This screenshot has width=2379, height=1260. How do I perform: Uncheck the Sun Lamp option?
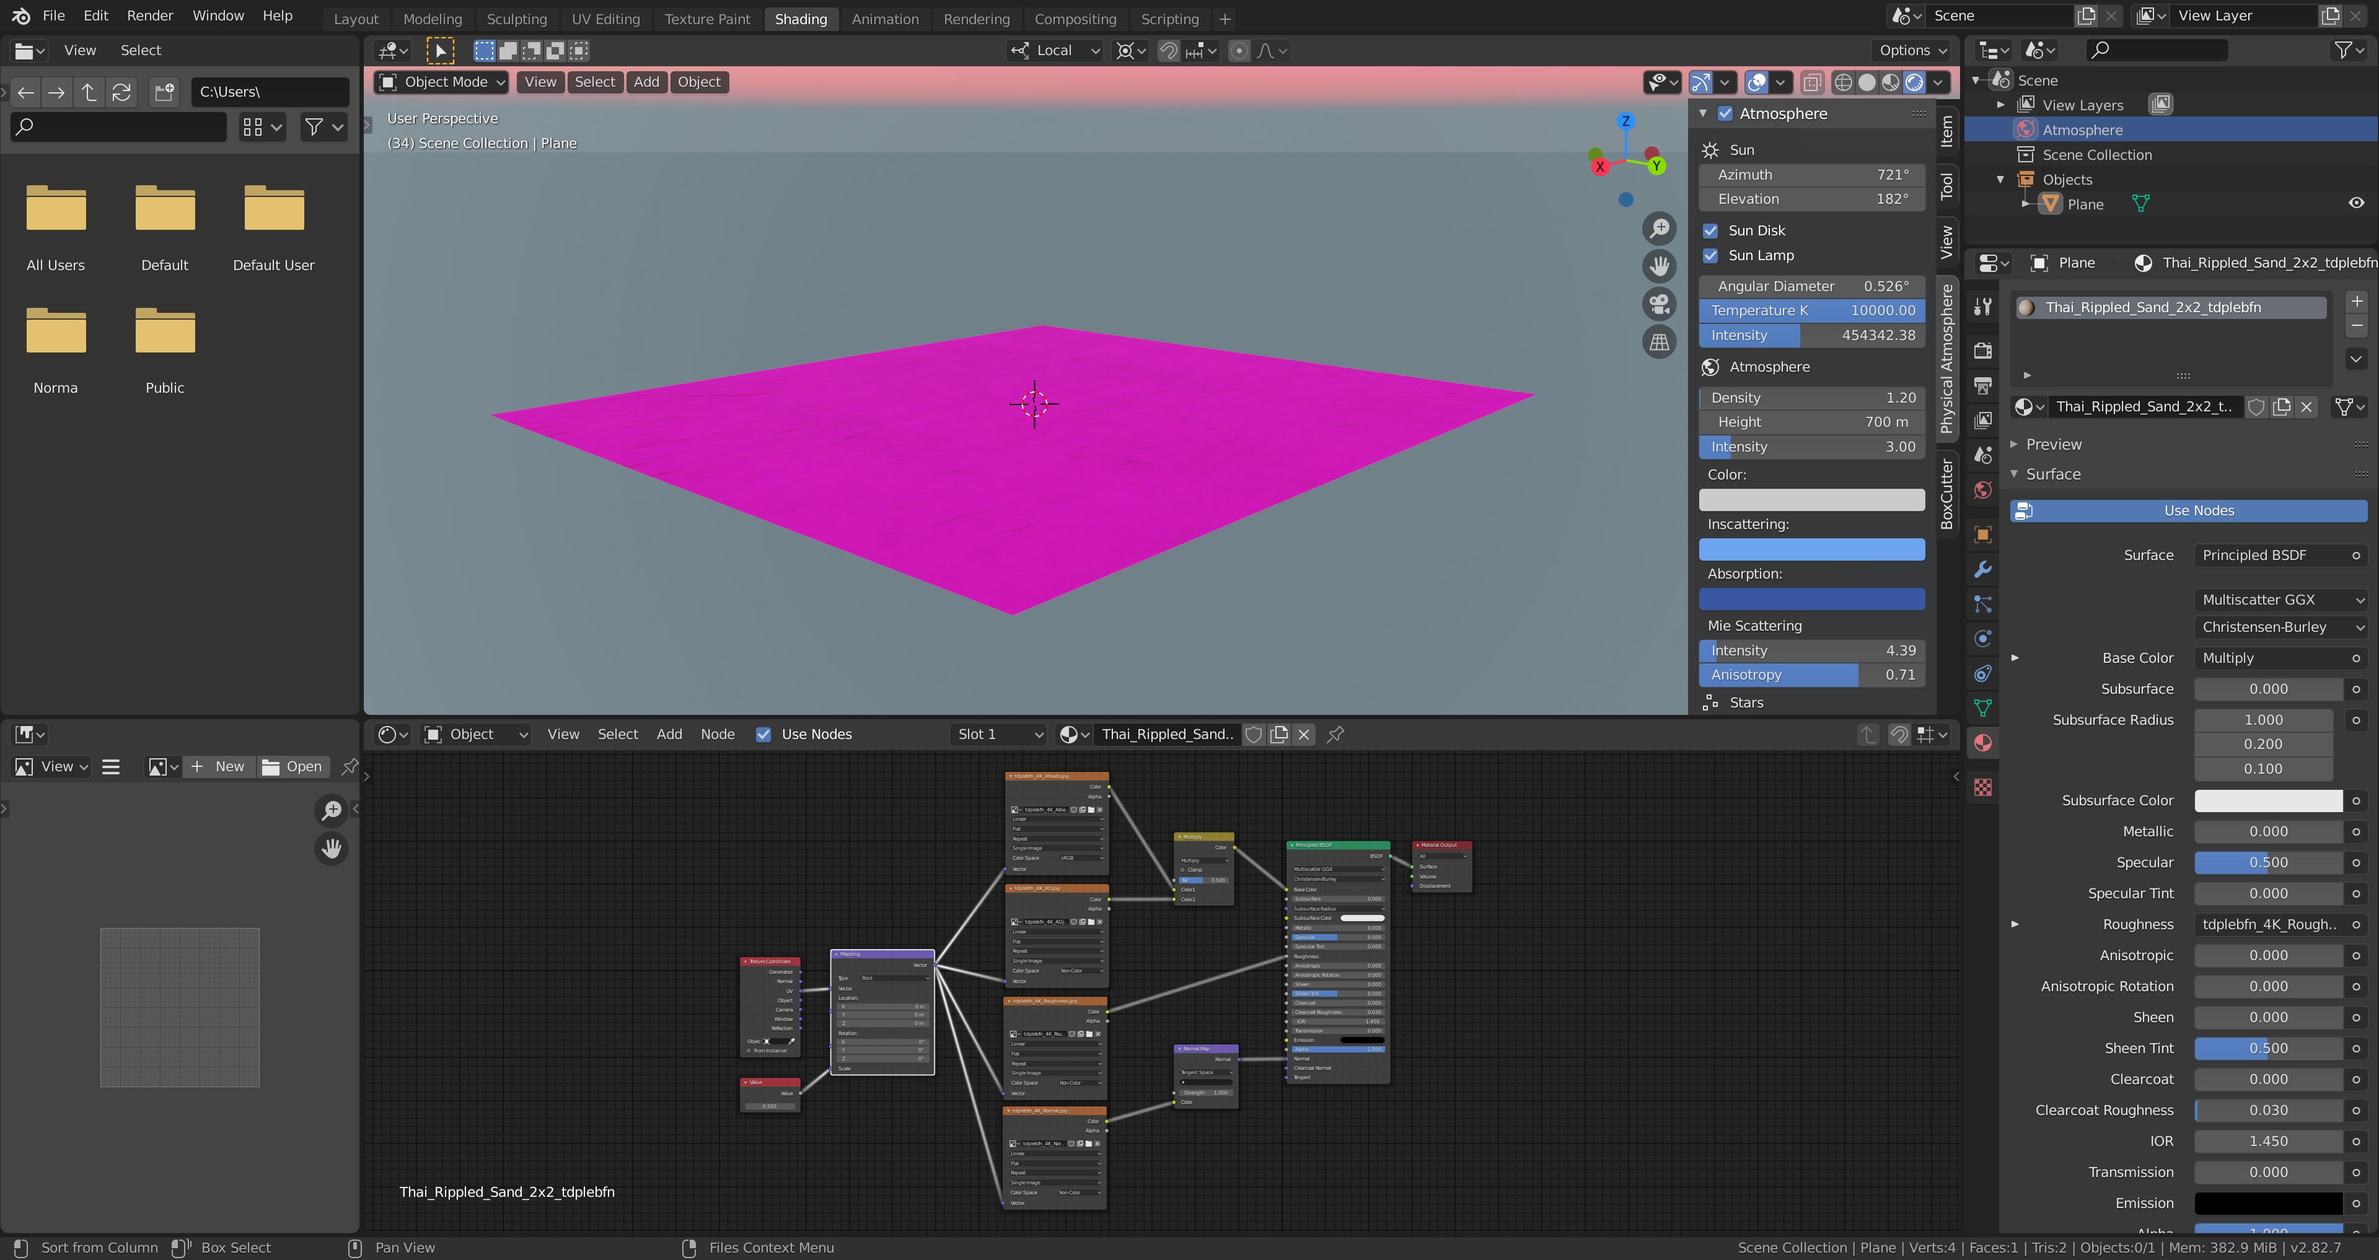(1711, 255)
